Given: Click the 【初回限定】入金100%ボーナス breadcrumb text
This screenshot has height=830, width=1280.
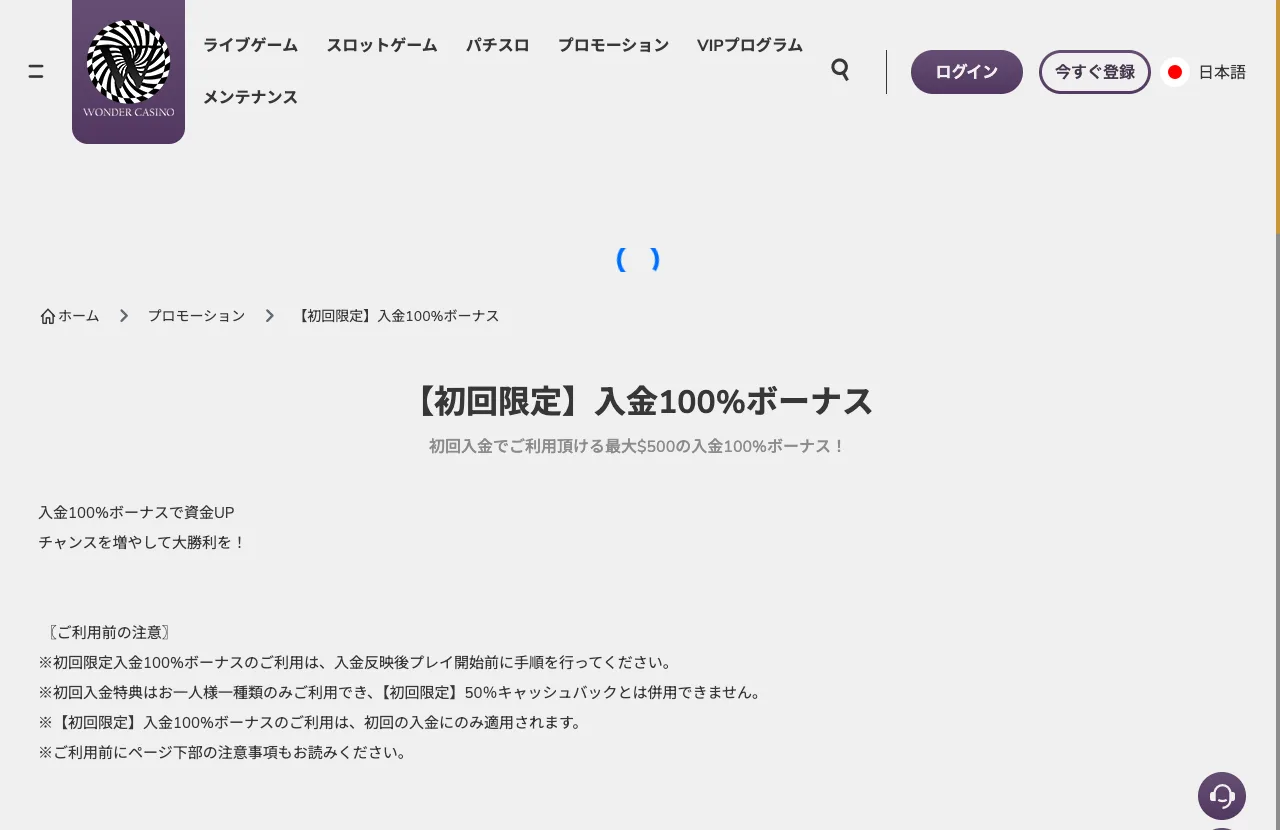Looking at the screenshot, I should point(397,316).
